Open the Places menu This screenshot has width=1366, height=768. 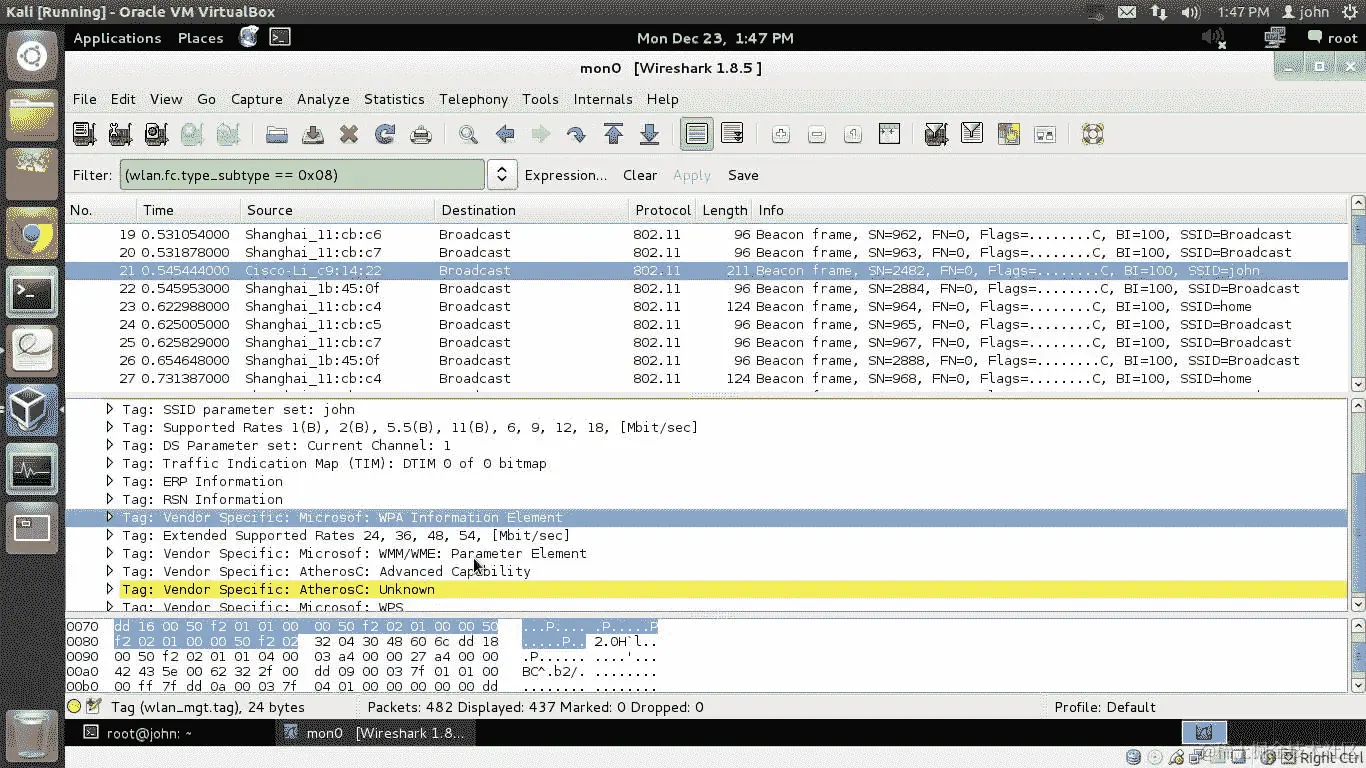(200, 38)
